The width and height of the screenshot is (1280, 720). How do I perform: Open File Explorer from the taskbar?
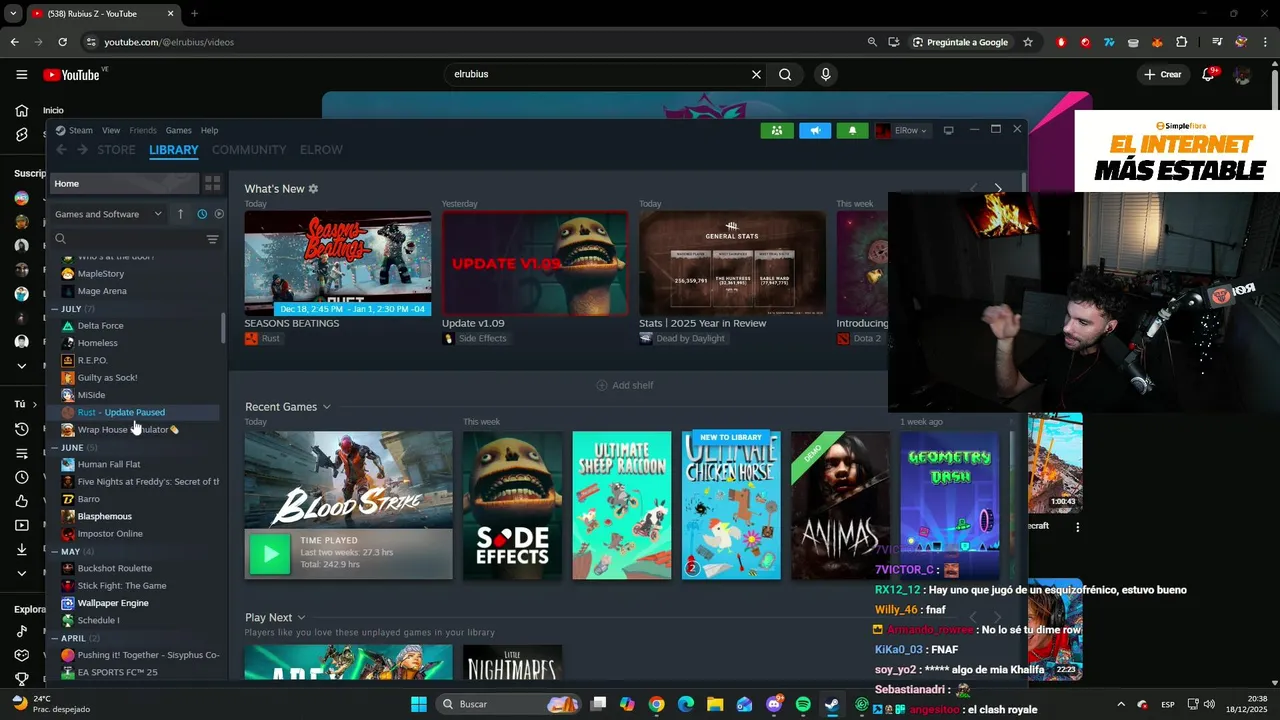[x=715, y=704]
